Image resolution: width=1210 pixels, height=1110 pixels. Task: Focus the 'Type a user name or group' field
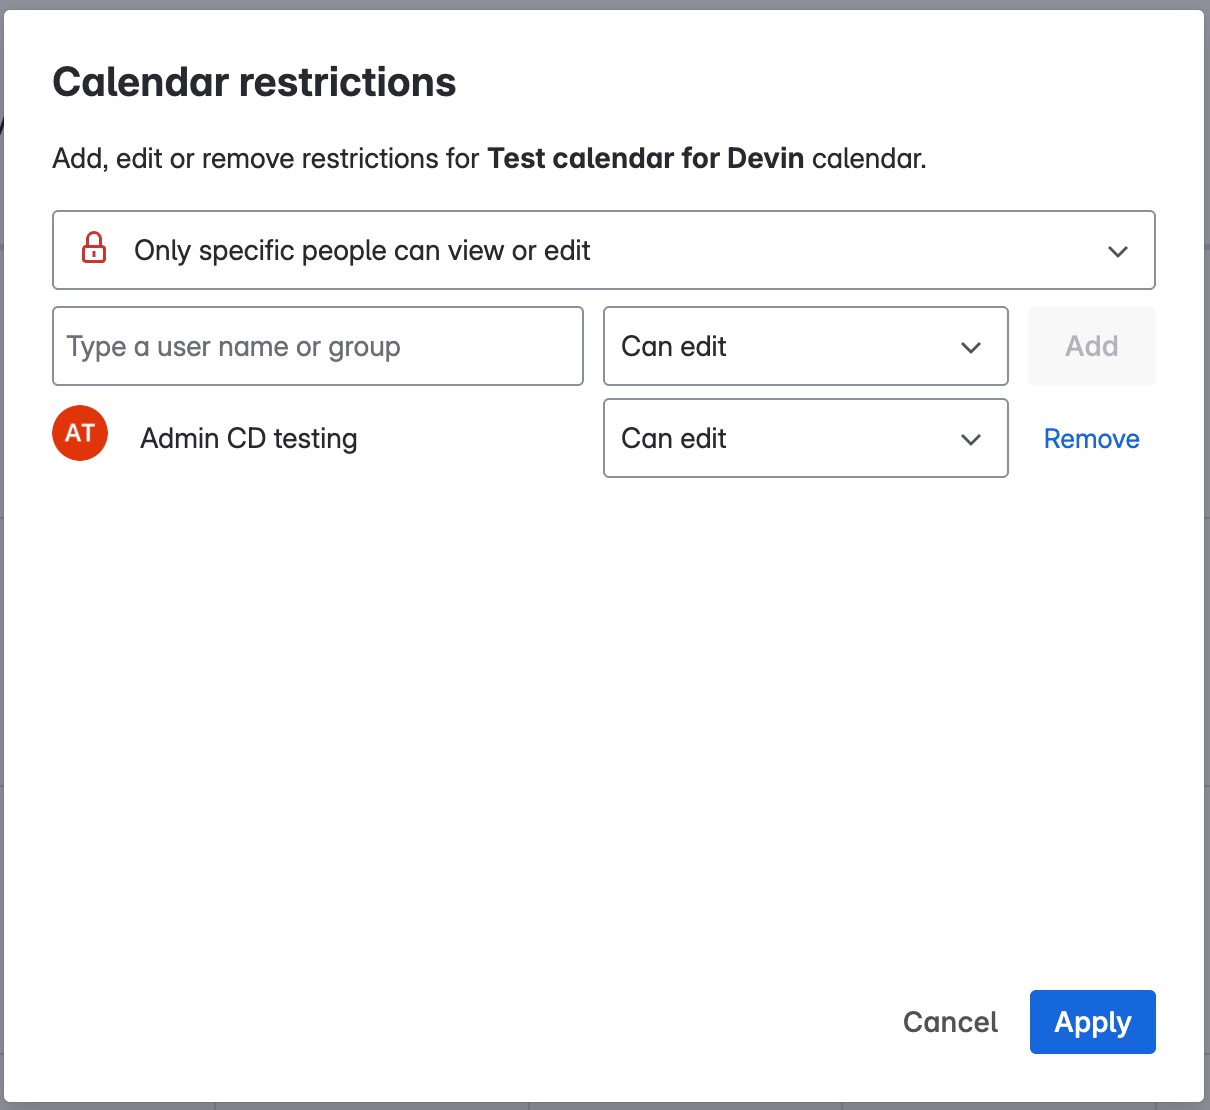(x=317, y=346)
